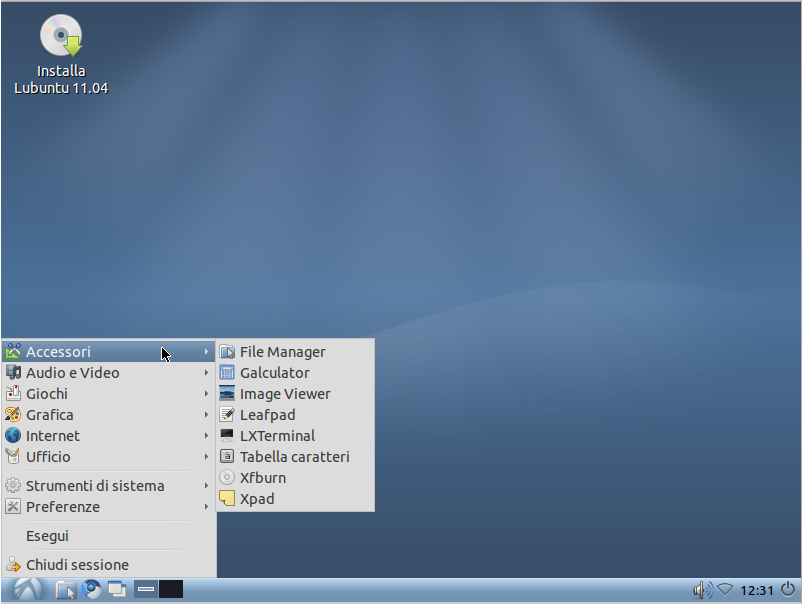Click the Tabella caratteri icon
Viewport: 802px width, 604px height.
coord(227,457)
